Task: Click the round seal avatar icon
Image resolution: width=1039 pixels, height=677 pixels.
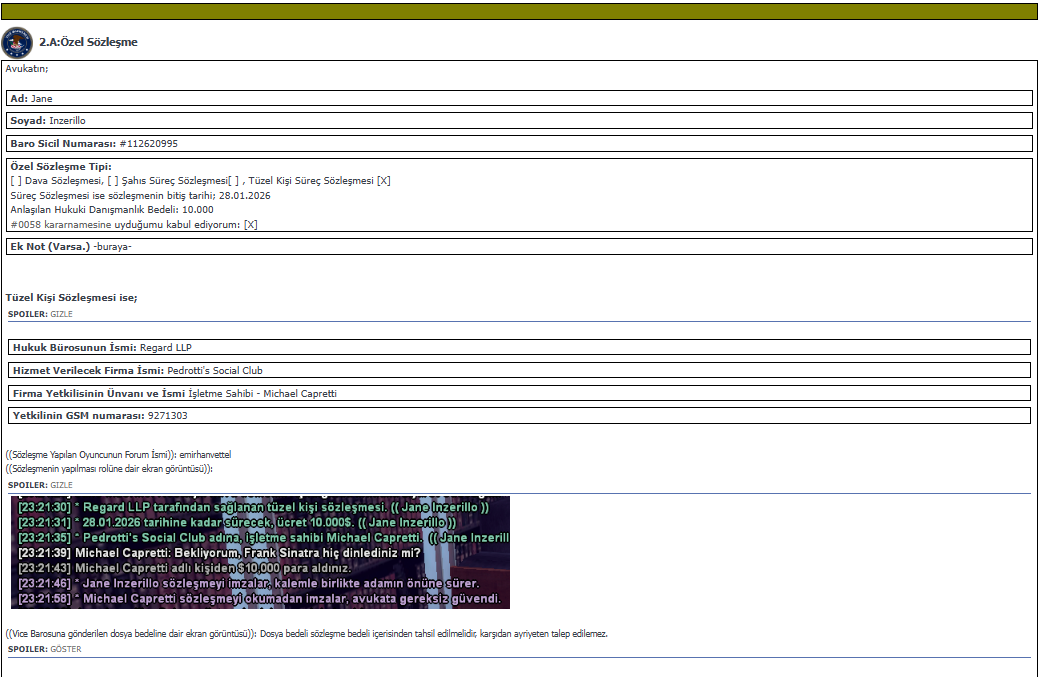Action: (x=17, y=42)
